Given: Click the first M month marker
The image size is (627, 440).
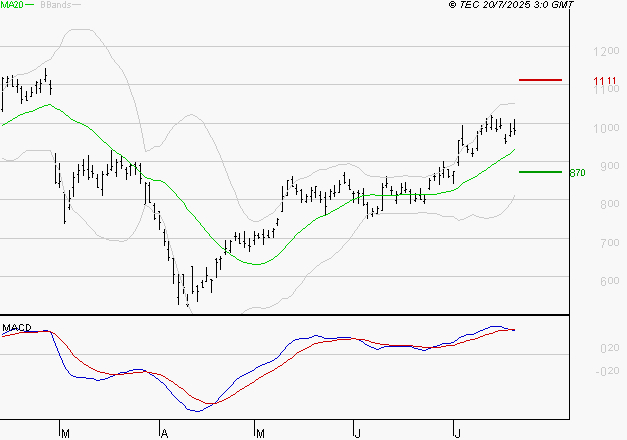Looking at the screenshot, I should click(x=66, y=433).
